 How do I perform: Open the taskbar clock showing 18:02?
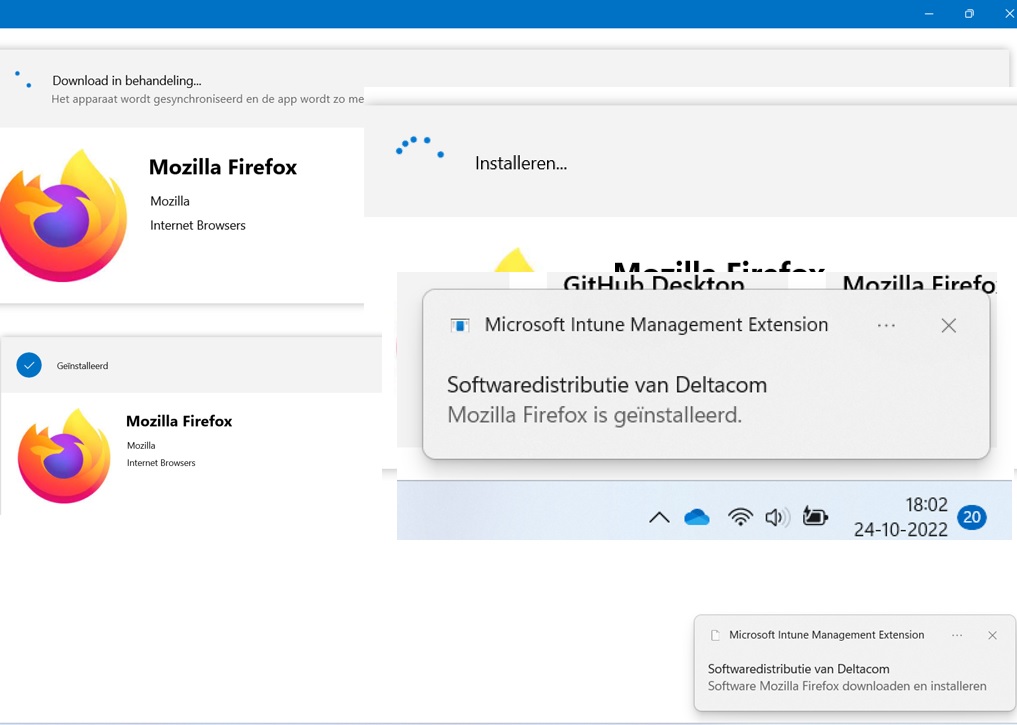coord(926,505)
